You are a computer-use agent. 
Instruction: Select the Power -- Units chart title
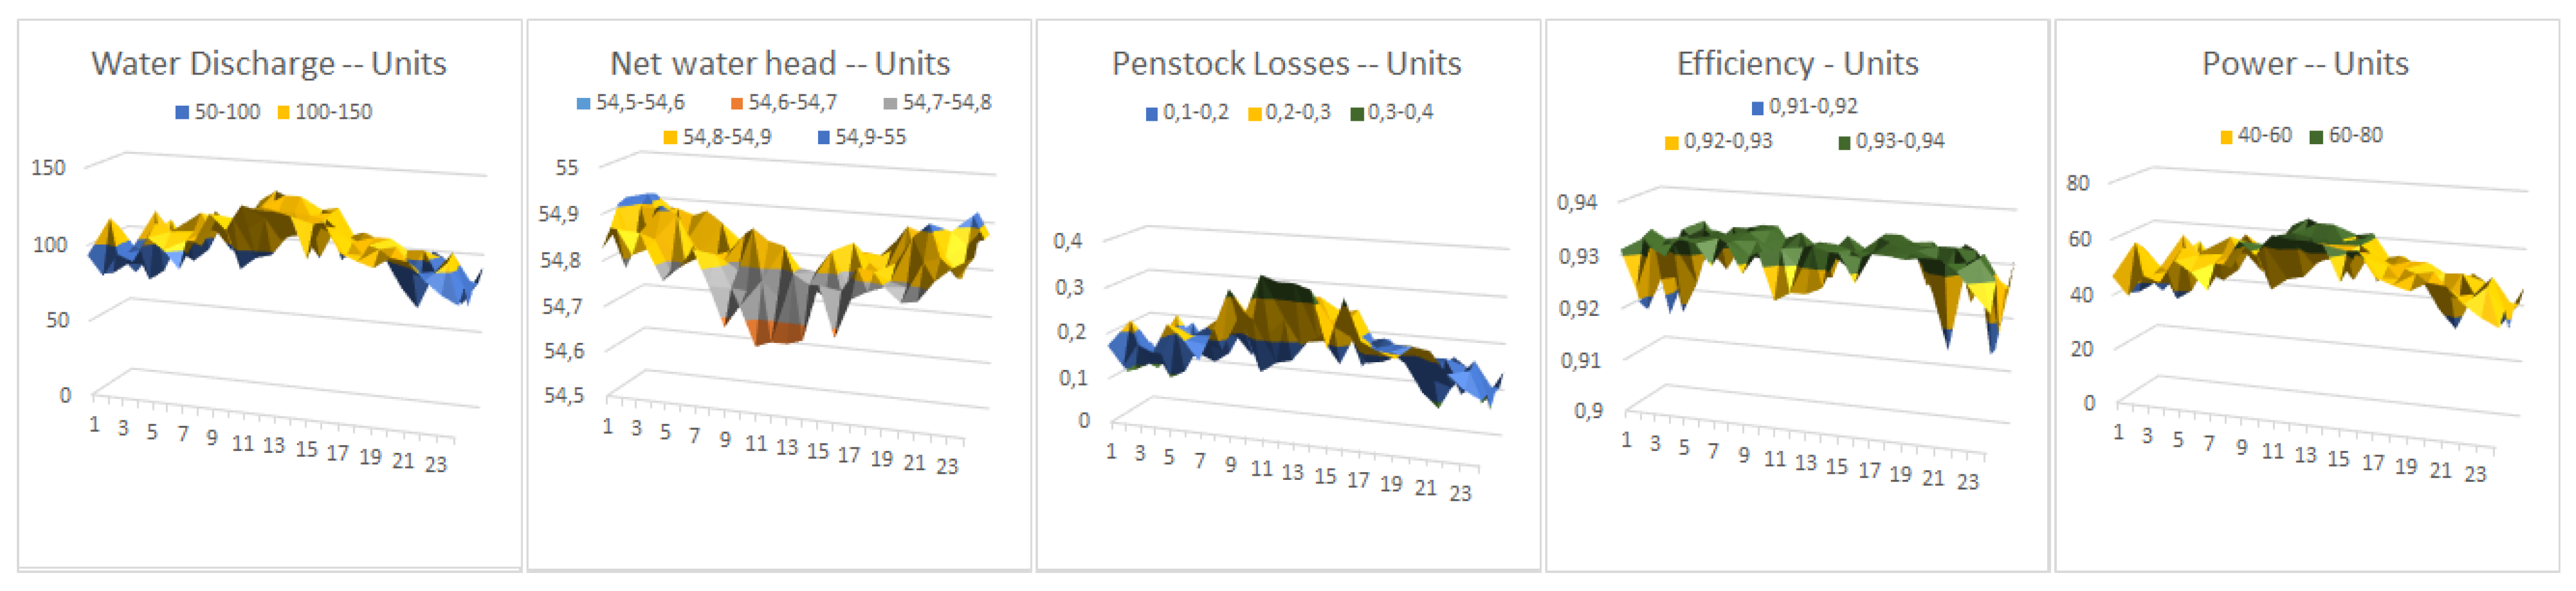[x=2305, y=64]
